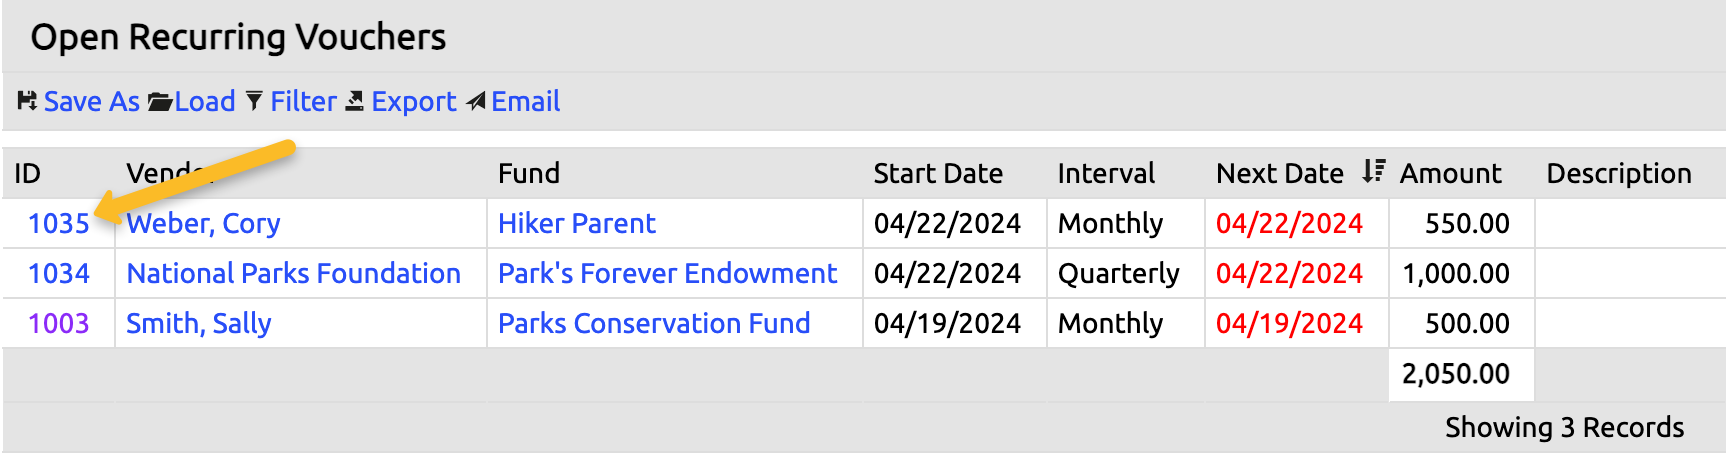
Task: Sort by the Start Date column header
Action: pos(937,173)
